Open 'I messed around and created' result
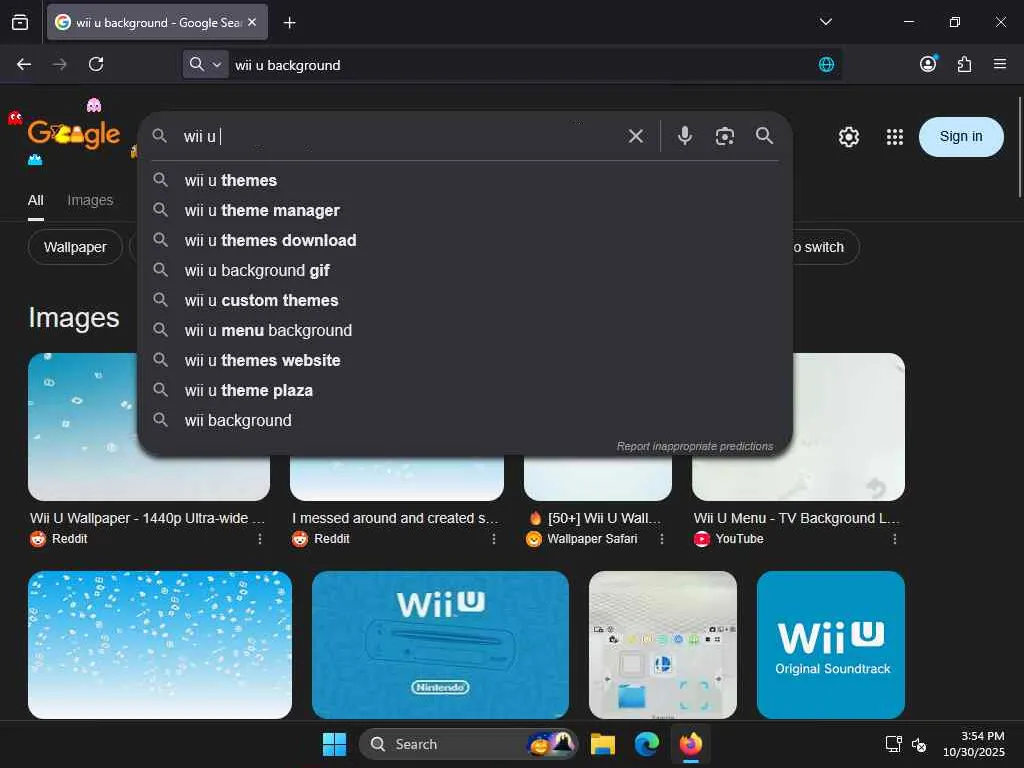 (x=395, y=518)
